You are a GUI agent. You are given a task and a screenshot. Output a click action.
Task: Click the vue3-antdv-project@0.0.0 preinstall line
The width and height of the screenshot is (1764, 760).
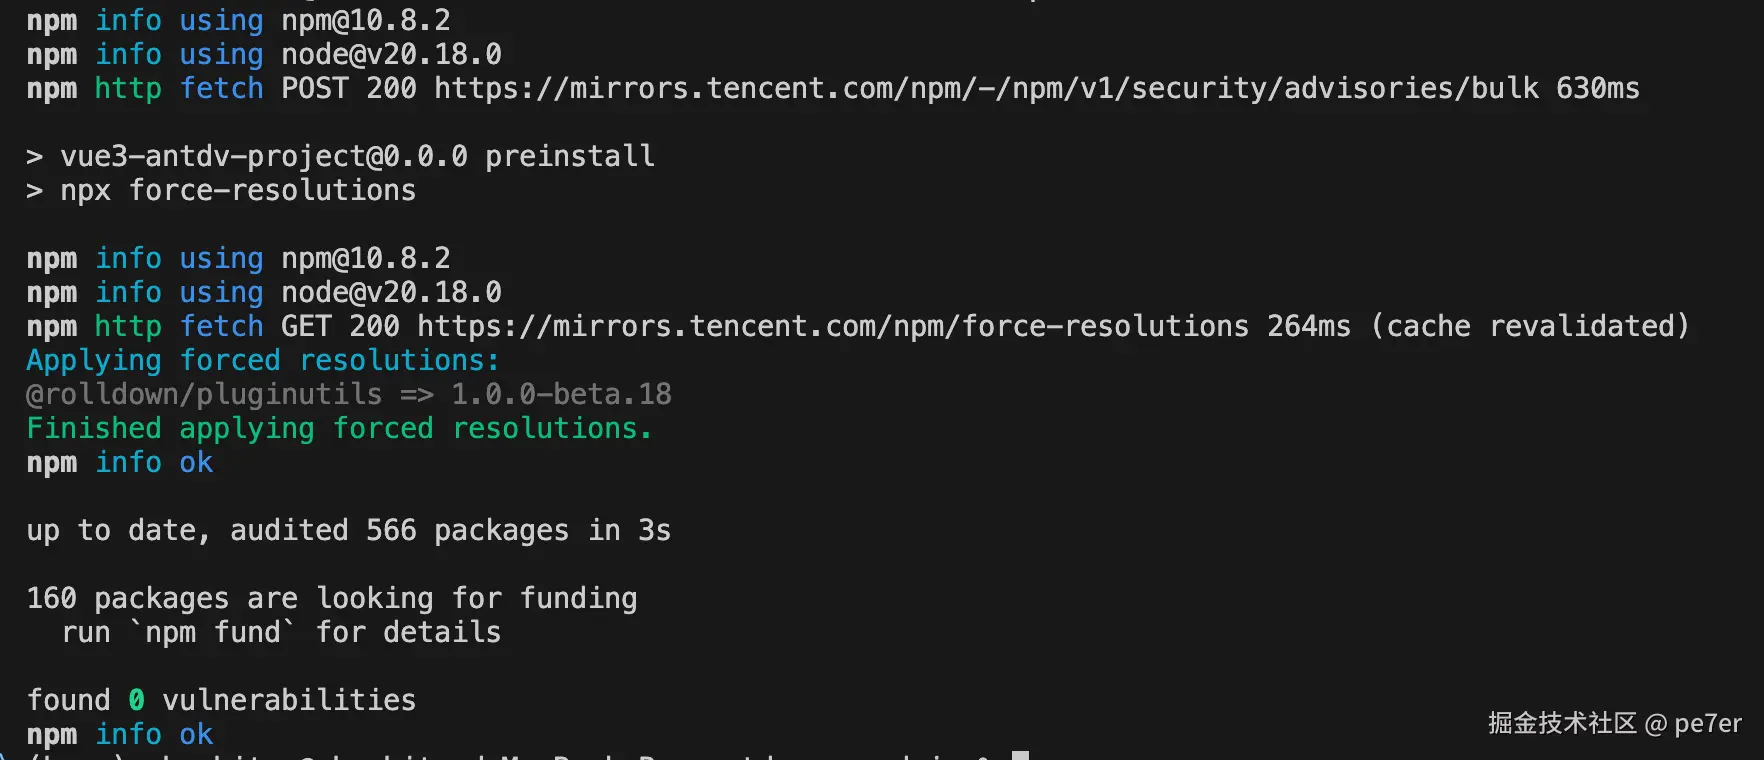(x=357, y=156)
